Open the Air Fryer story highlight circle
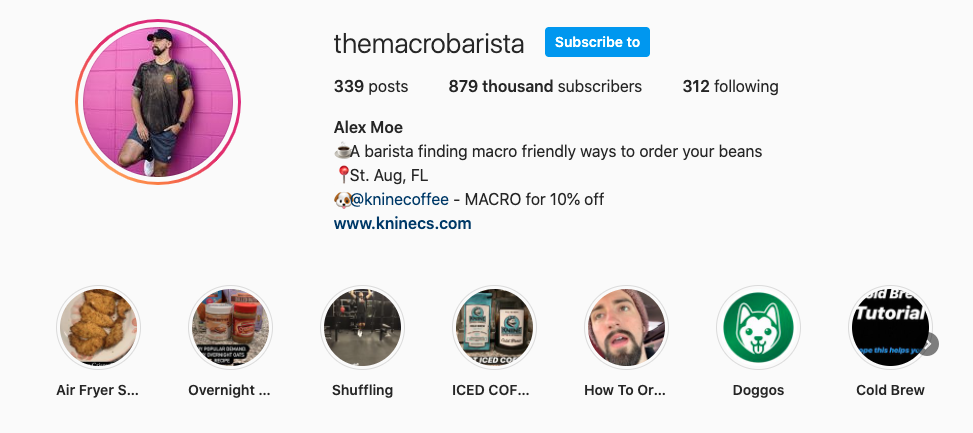 coord(99,327)
